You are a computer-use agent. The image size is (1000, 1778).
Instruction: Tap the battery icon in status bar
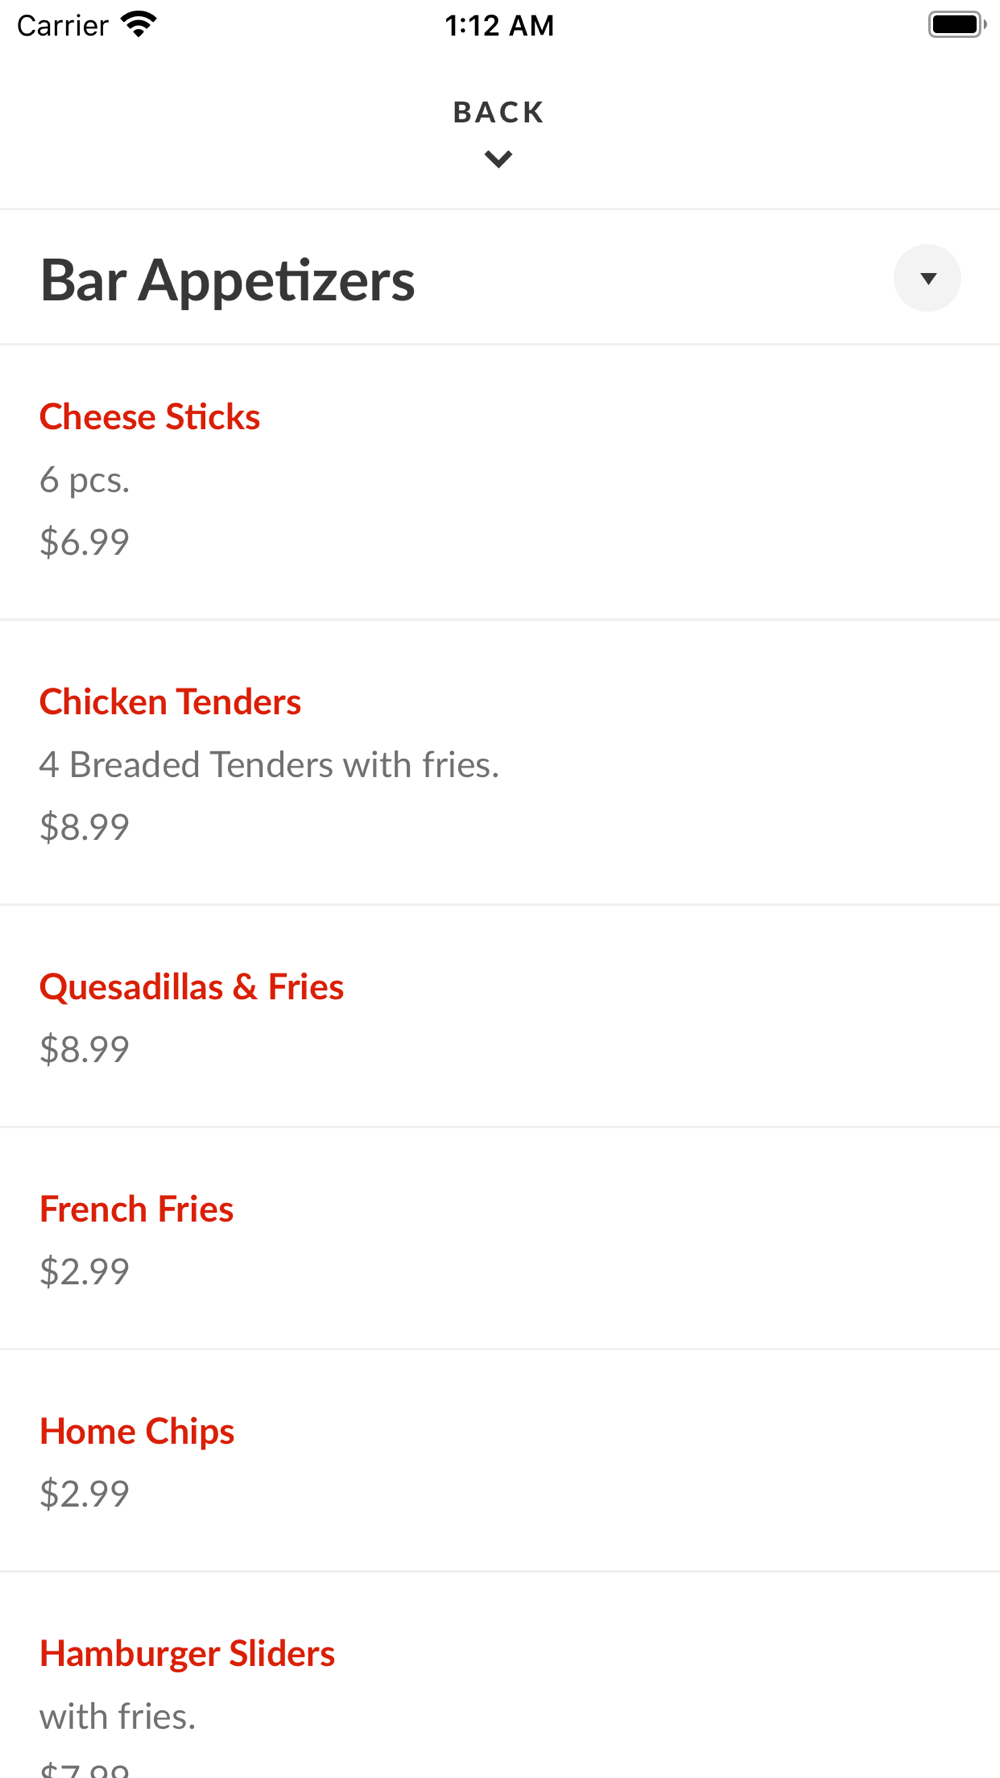(x=956, y=24)
